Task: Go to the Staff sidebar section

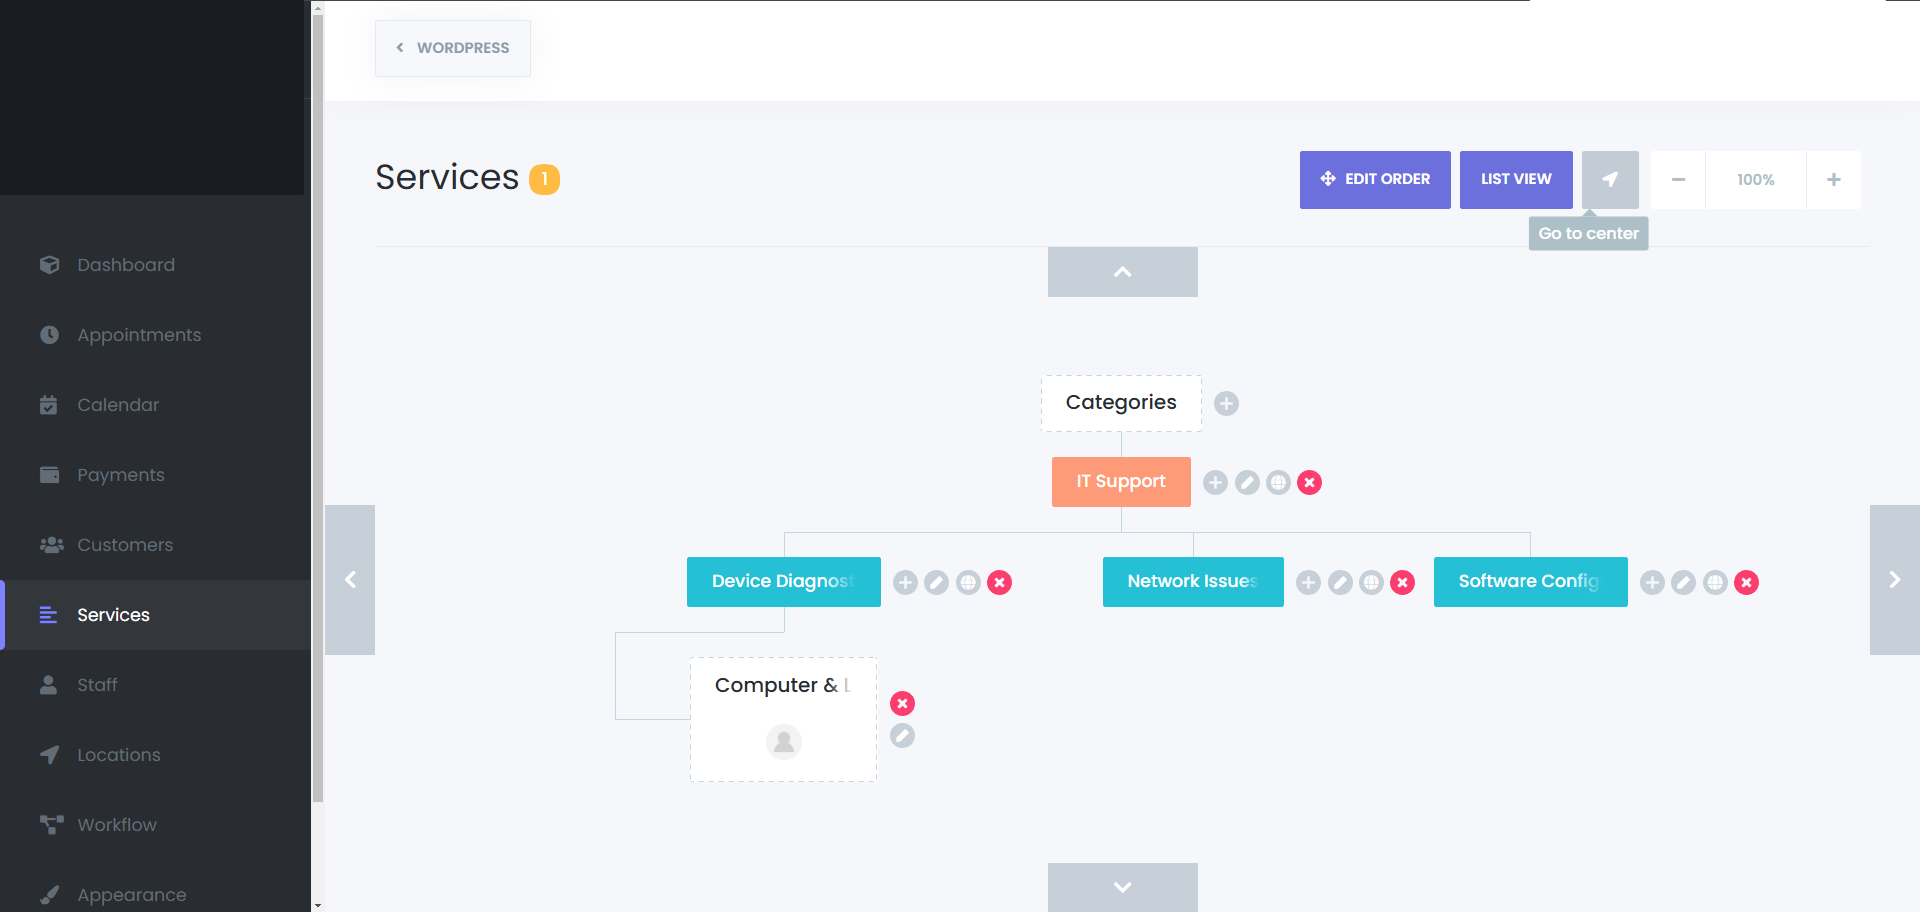Action: coord(97,685)
